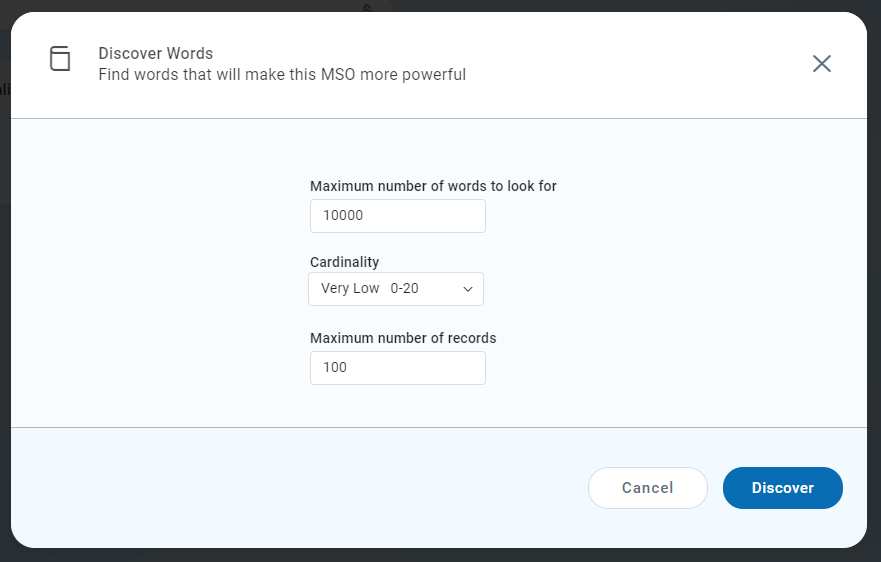Click the dimmed backdrop above the dialog
The height and width of the screenshot is (562, 881).
pos(200,5)
